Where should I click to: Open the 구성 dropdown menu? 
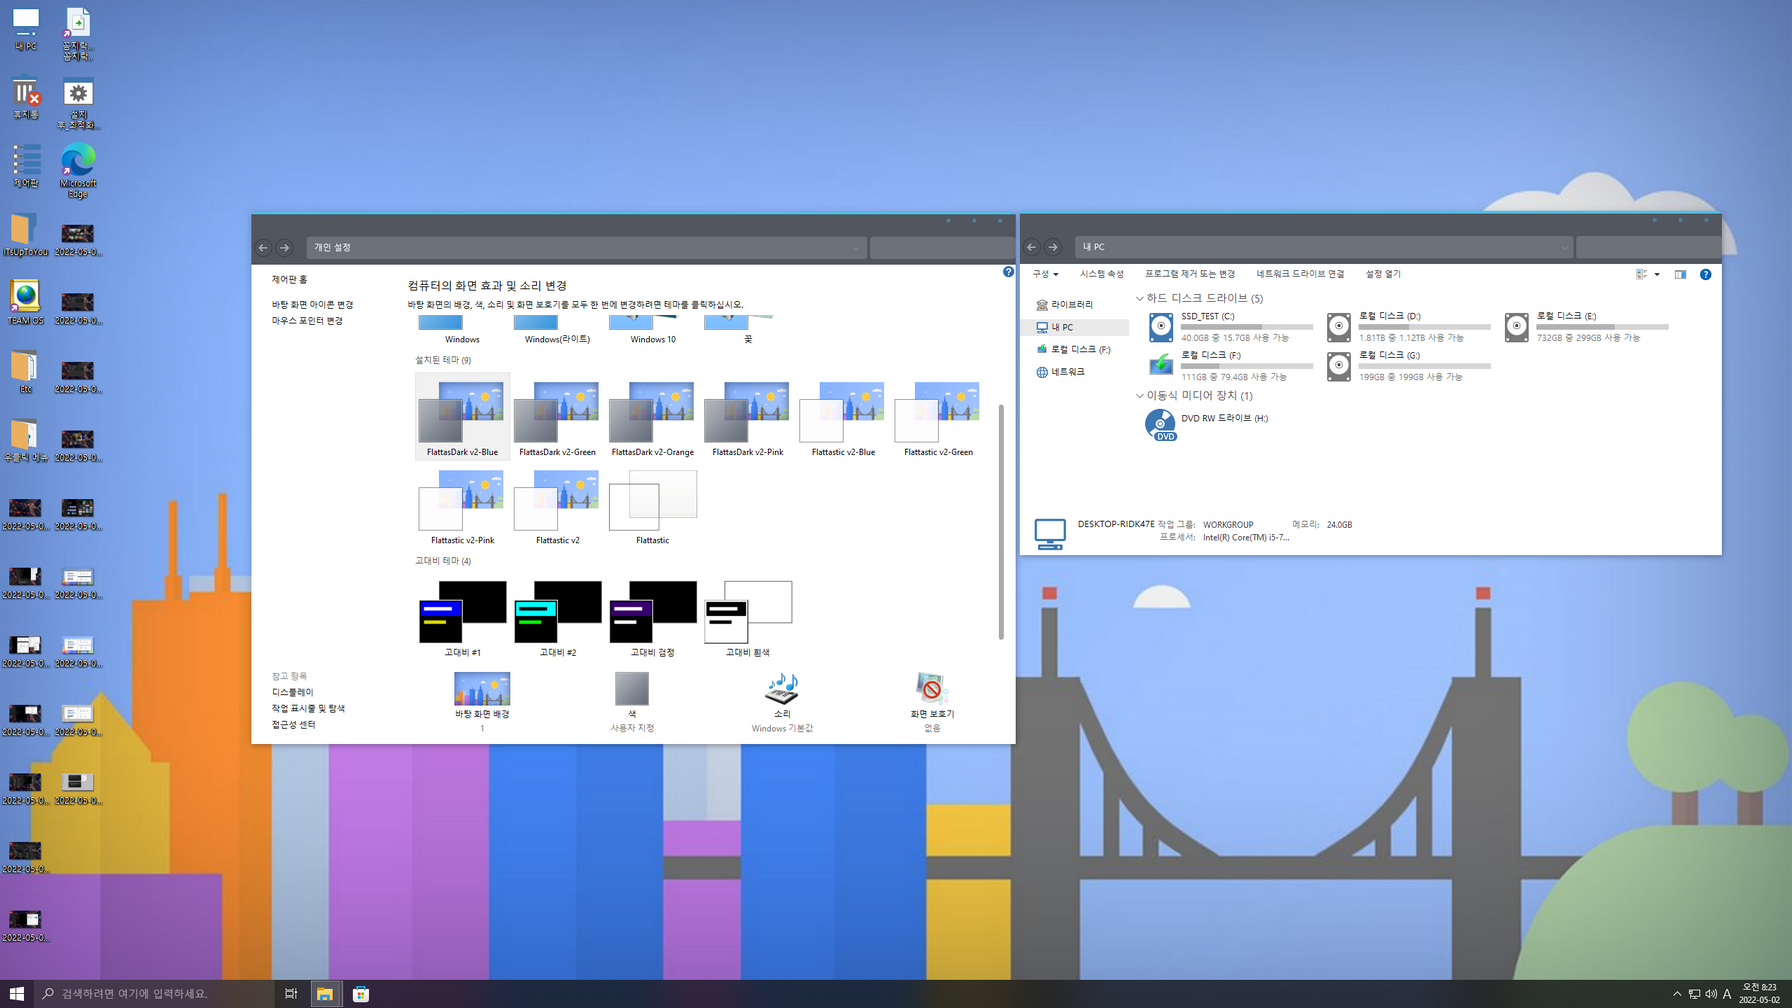(x=1045, y=274)
